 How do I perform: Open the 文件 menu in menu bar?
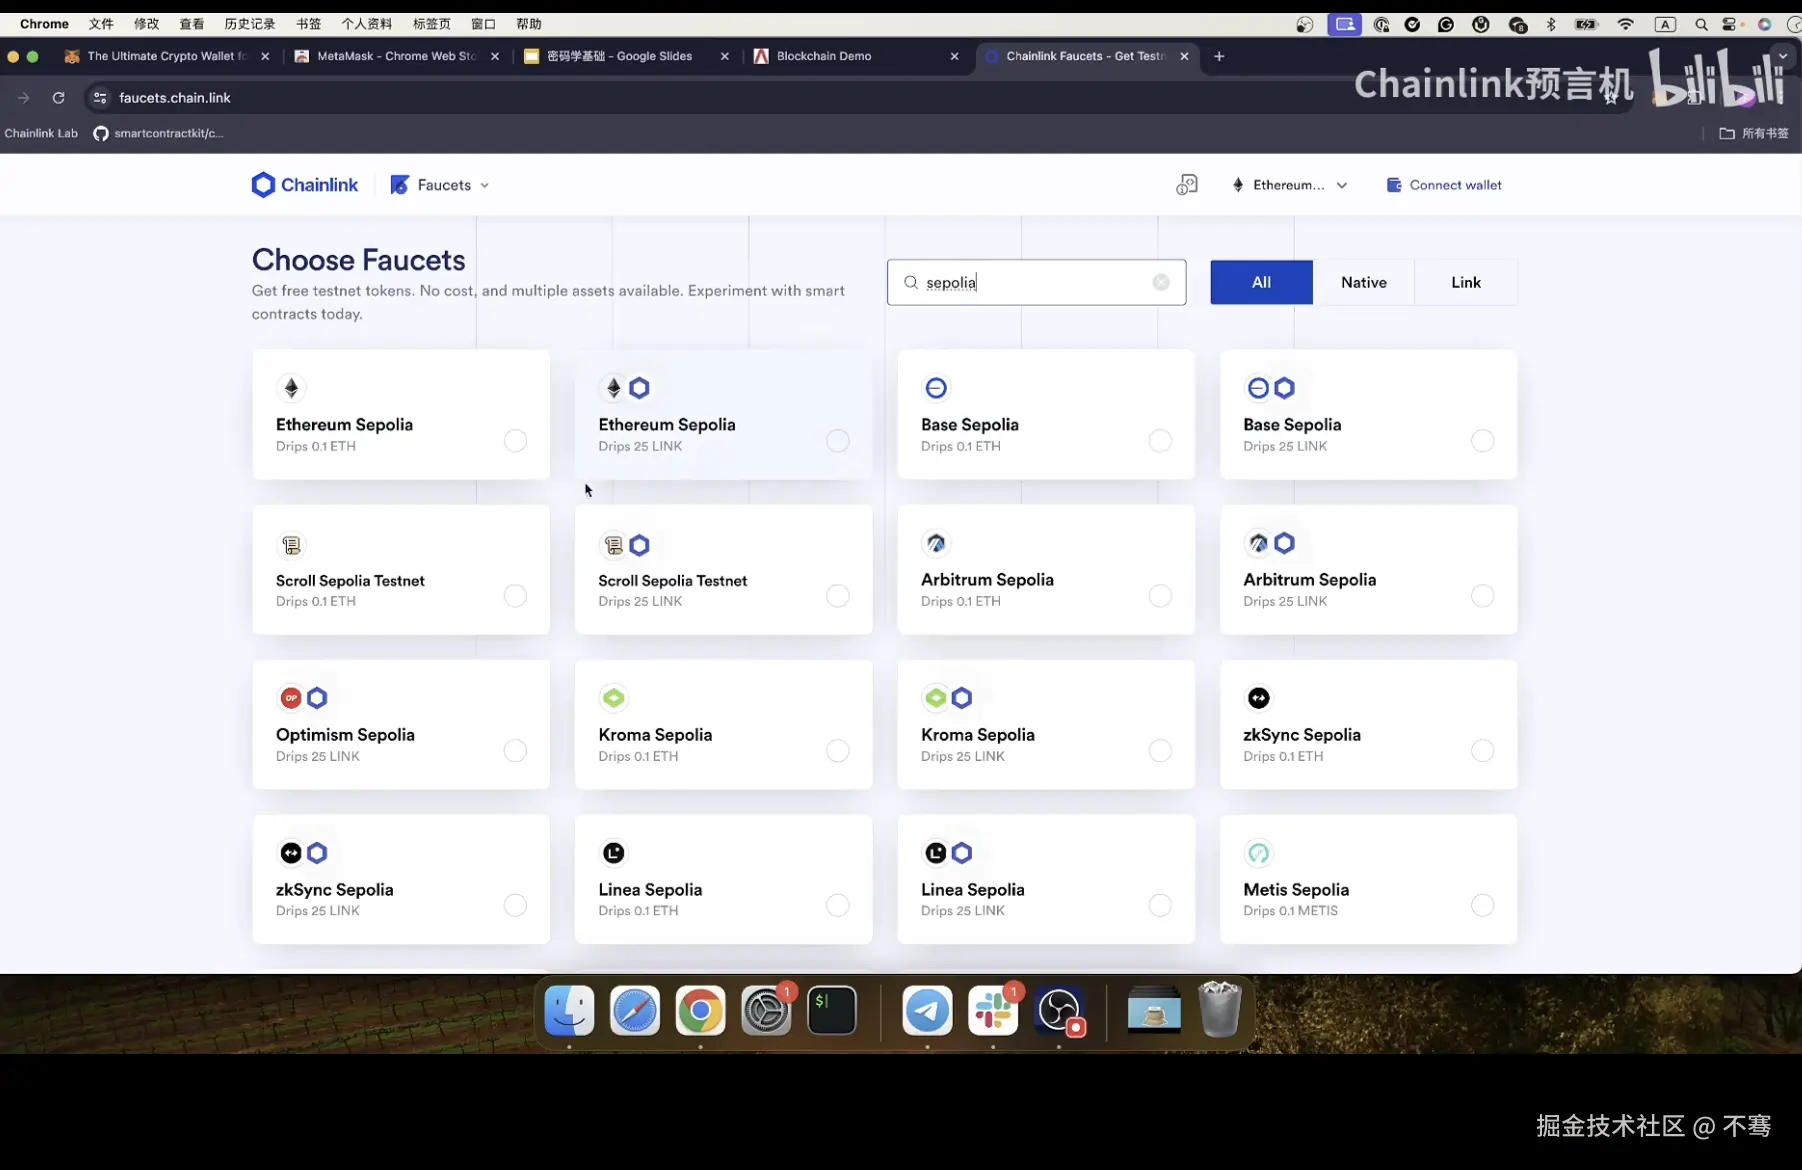pyautogui.click(x=101, y=24)
